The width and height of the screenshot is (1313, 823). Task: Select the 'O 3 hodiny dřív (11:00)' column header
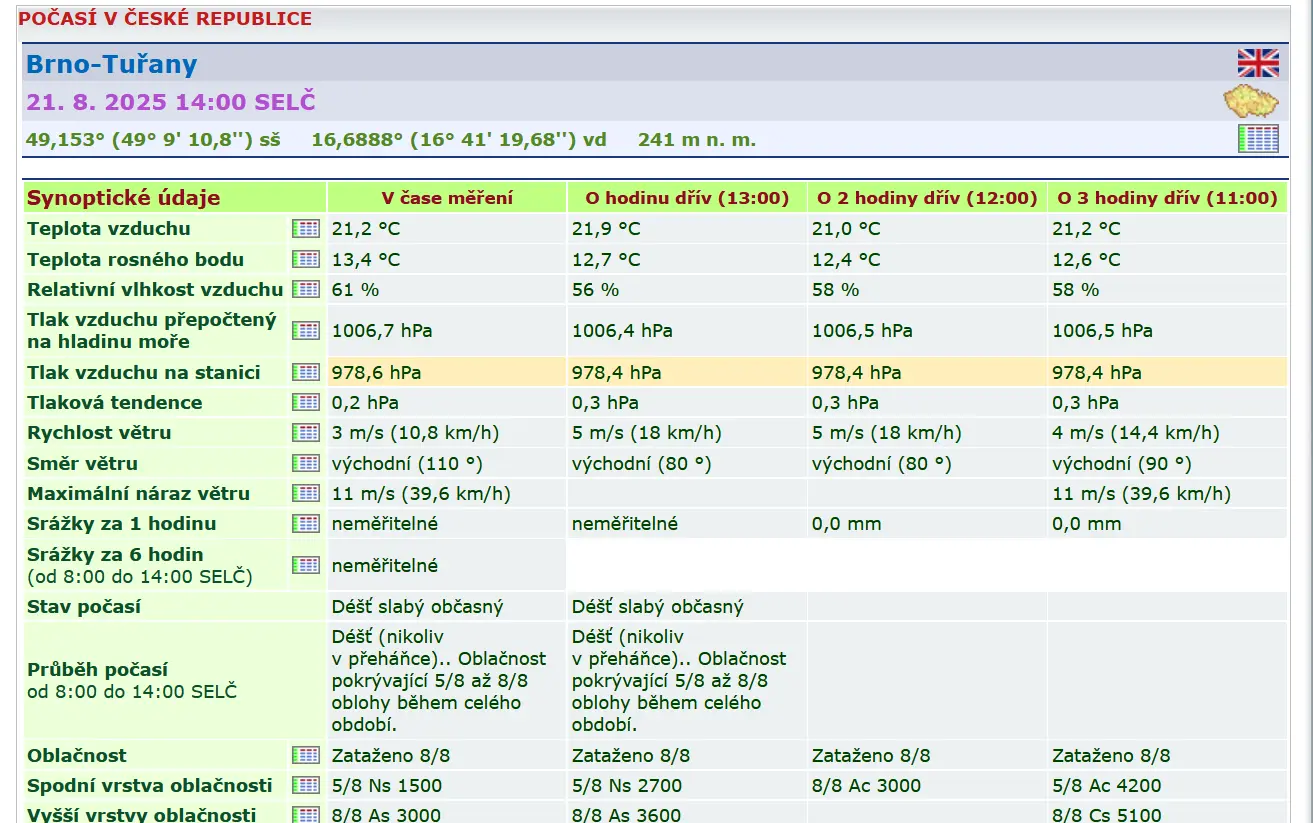coord(1167,198)
